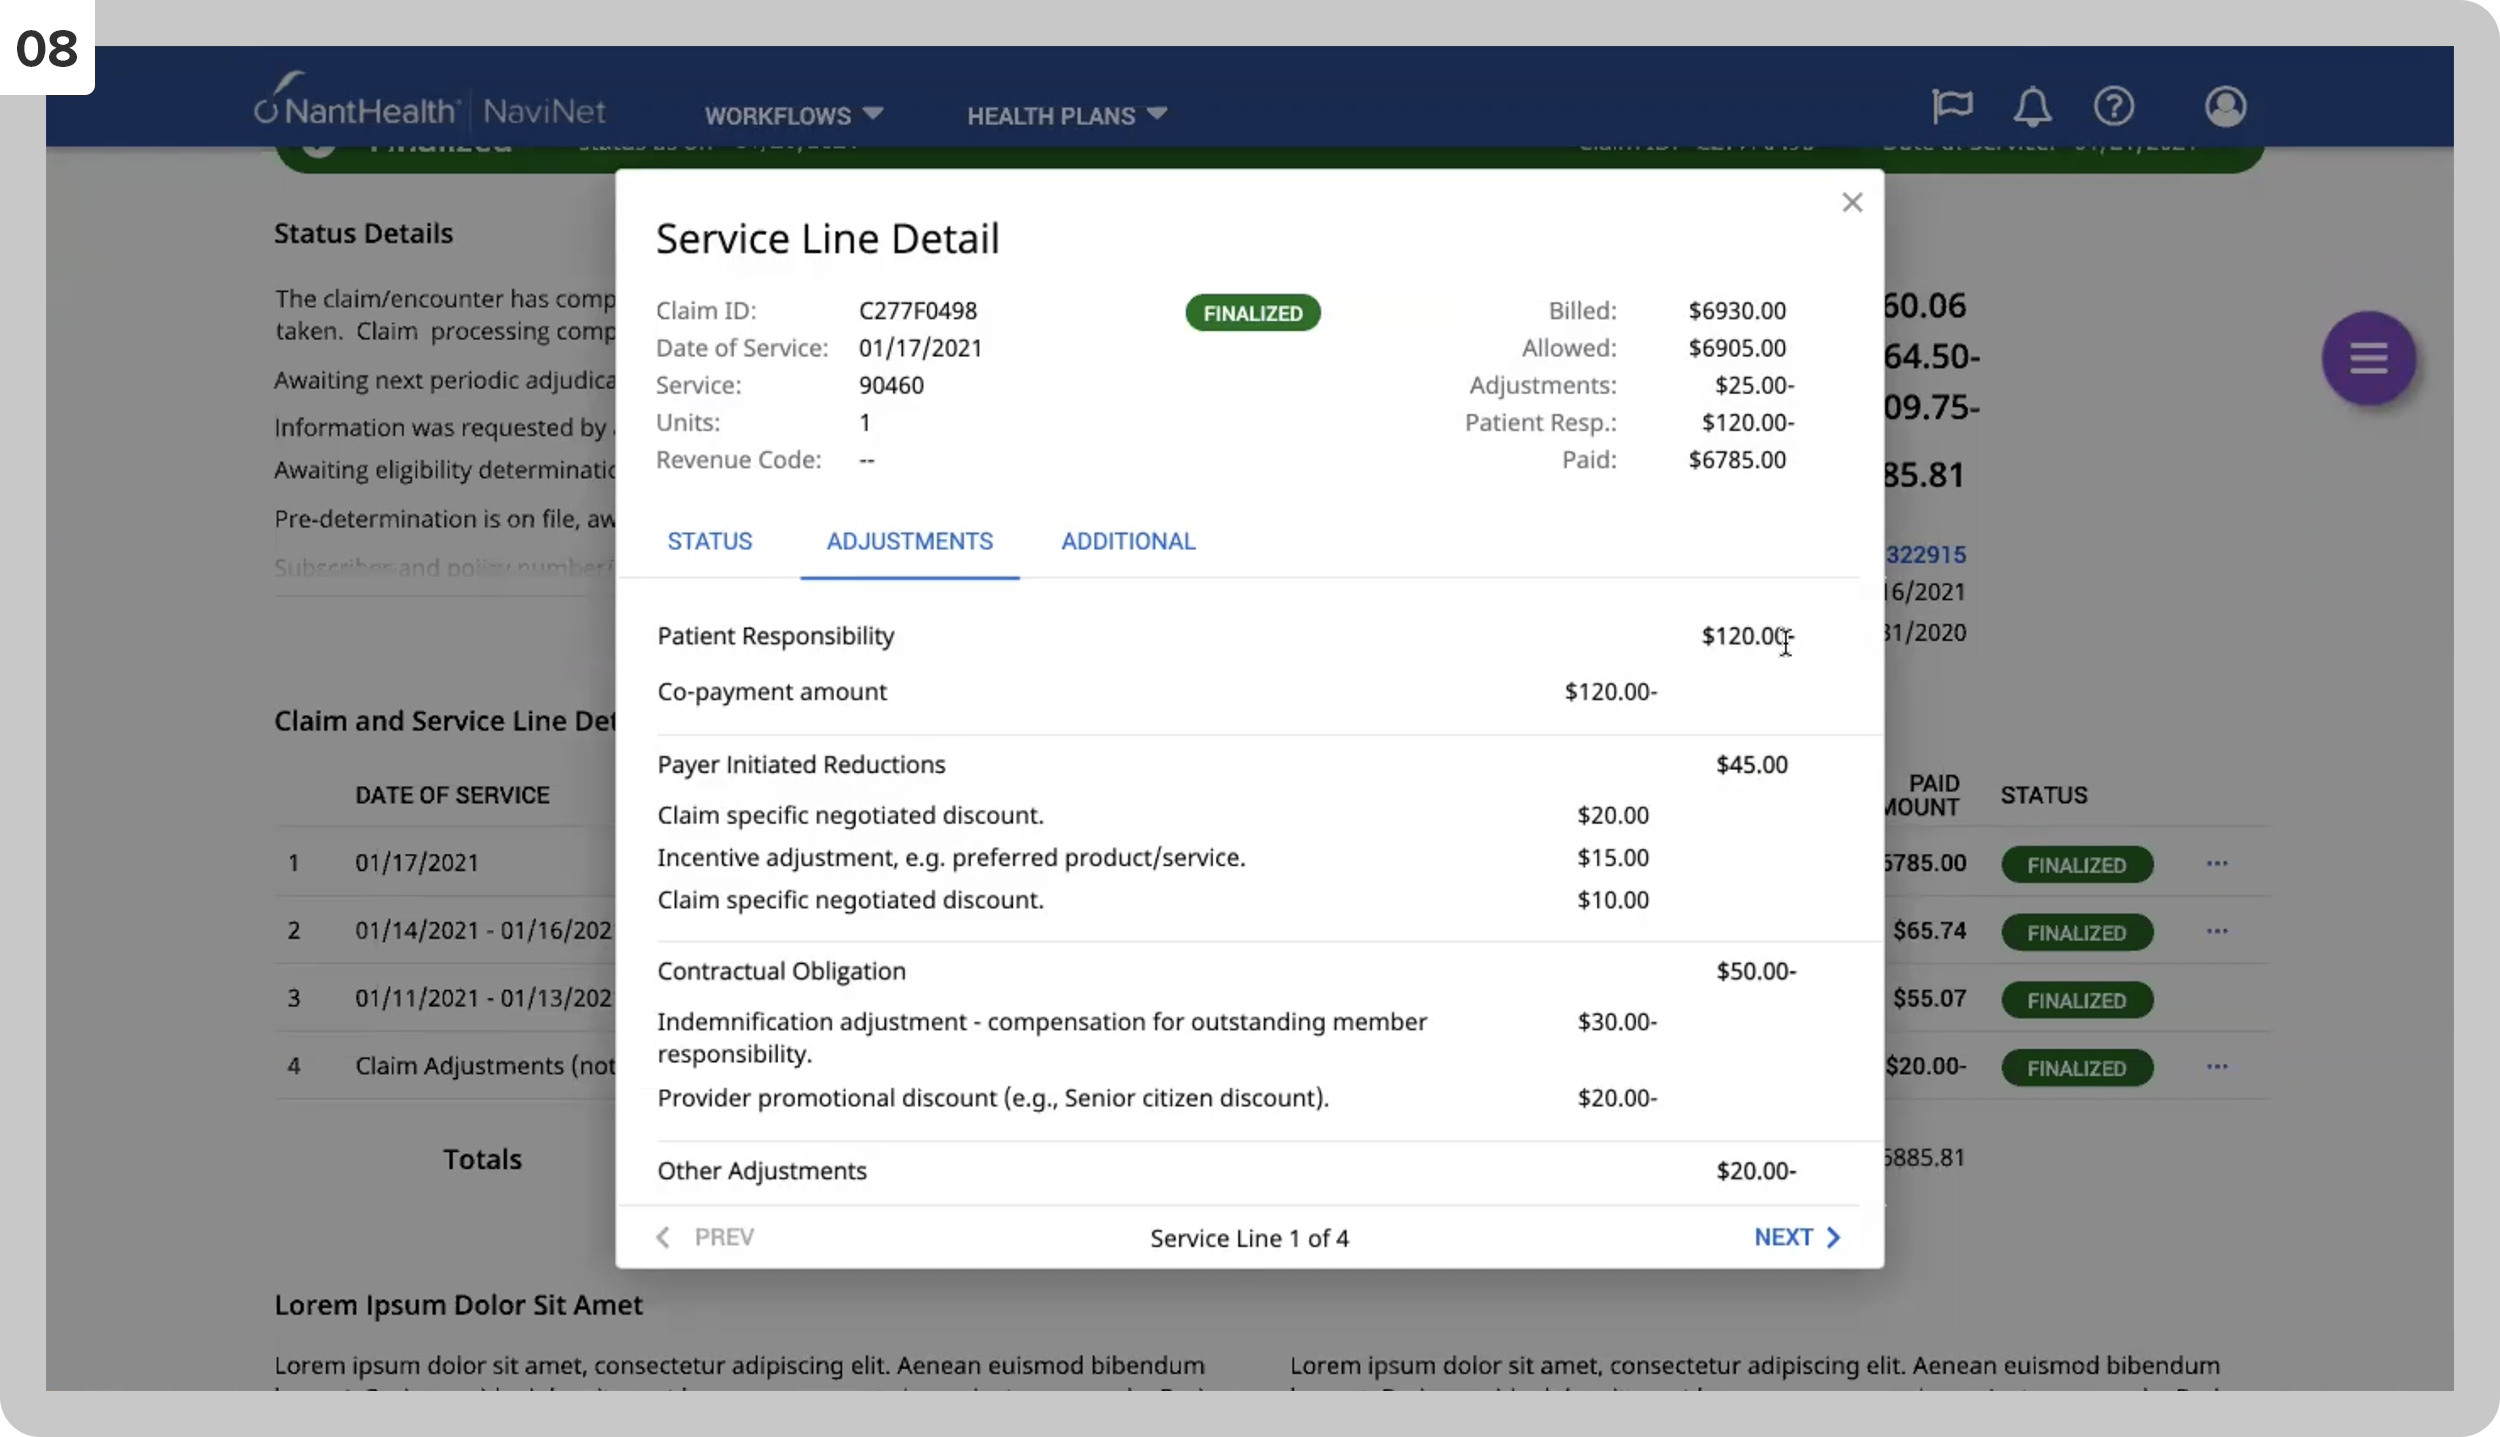This screenshot has height=1437, width=2500.
Task: Switch to the ADDITIONAL tab
Action: 1128,541
